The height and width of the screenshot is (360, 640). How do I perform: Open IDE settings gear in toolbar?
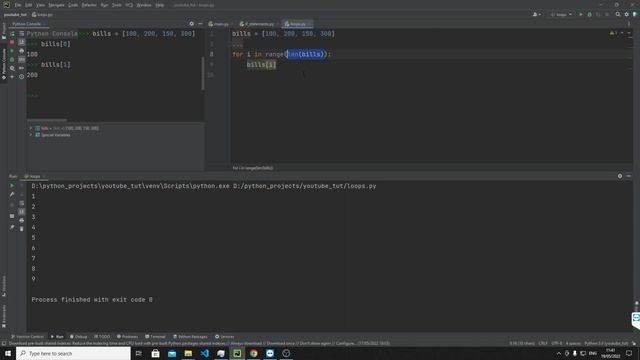pyautogui.click(x=627, y=15)
